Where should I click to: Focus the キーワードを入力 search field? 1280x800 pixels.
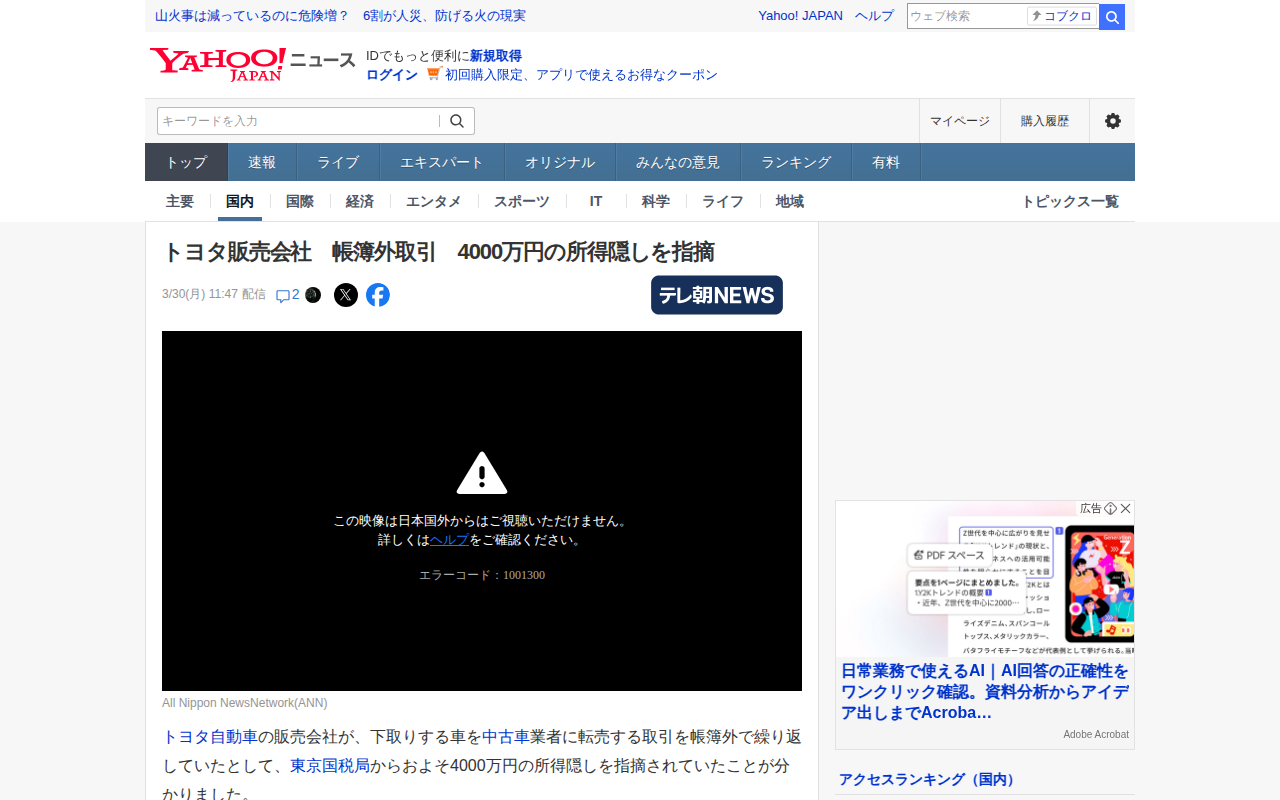[298, 121]
